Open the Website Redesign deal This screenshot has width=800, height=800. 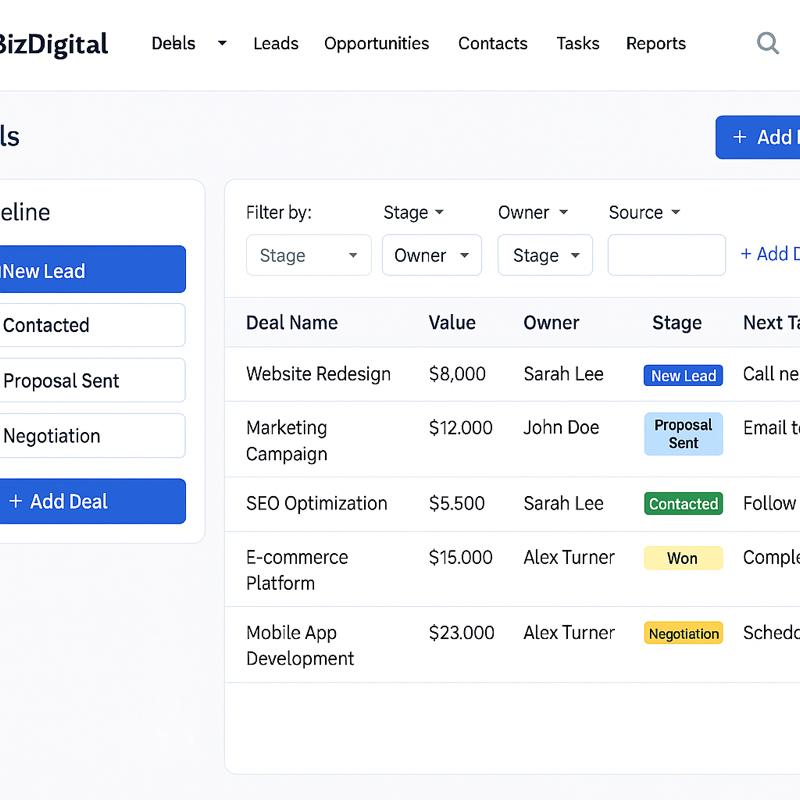pyautogui.click(x=318, y=374)
